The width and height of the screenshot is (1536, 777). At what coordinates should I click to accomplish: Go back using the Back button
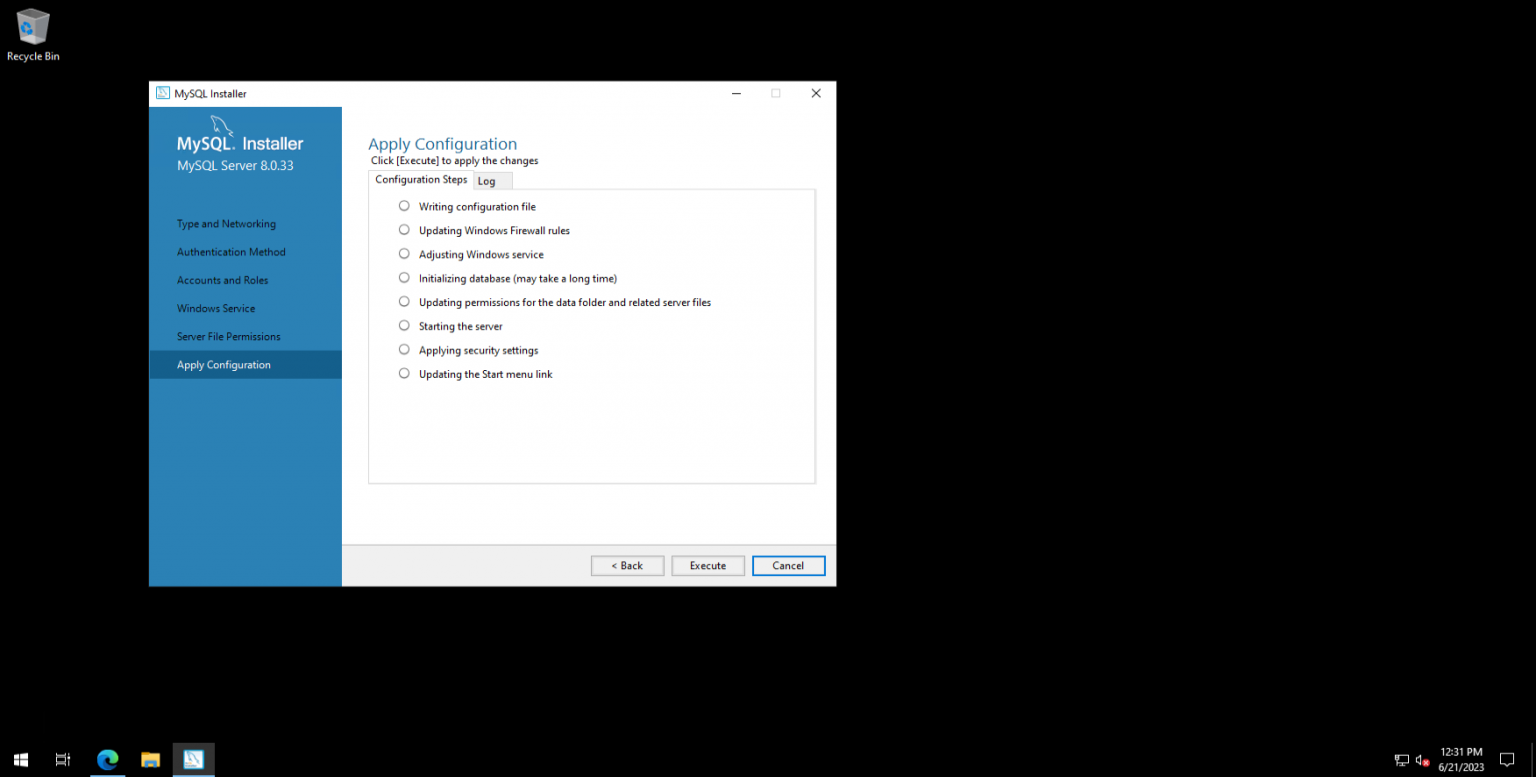point(627,565)
